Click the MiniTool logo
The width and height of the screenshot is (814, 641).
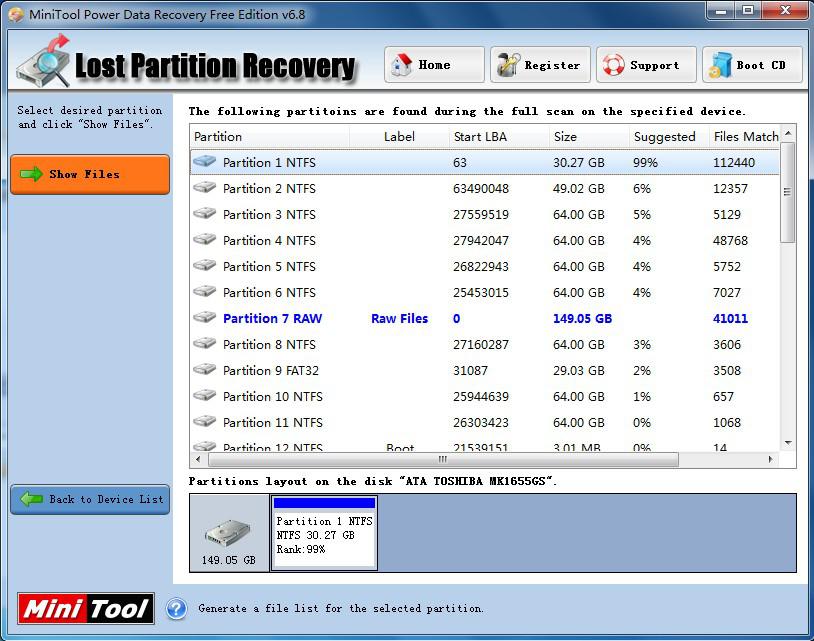[86, 608]
